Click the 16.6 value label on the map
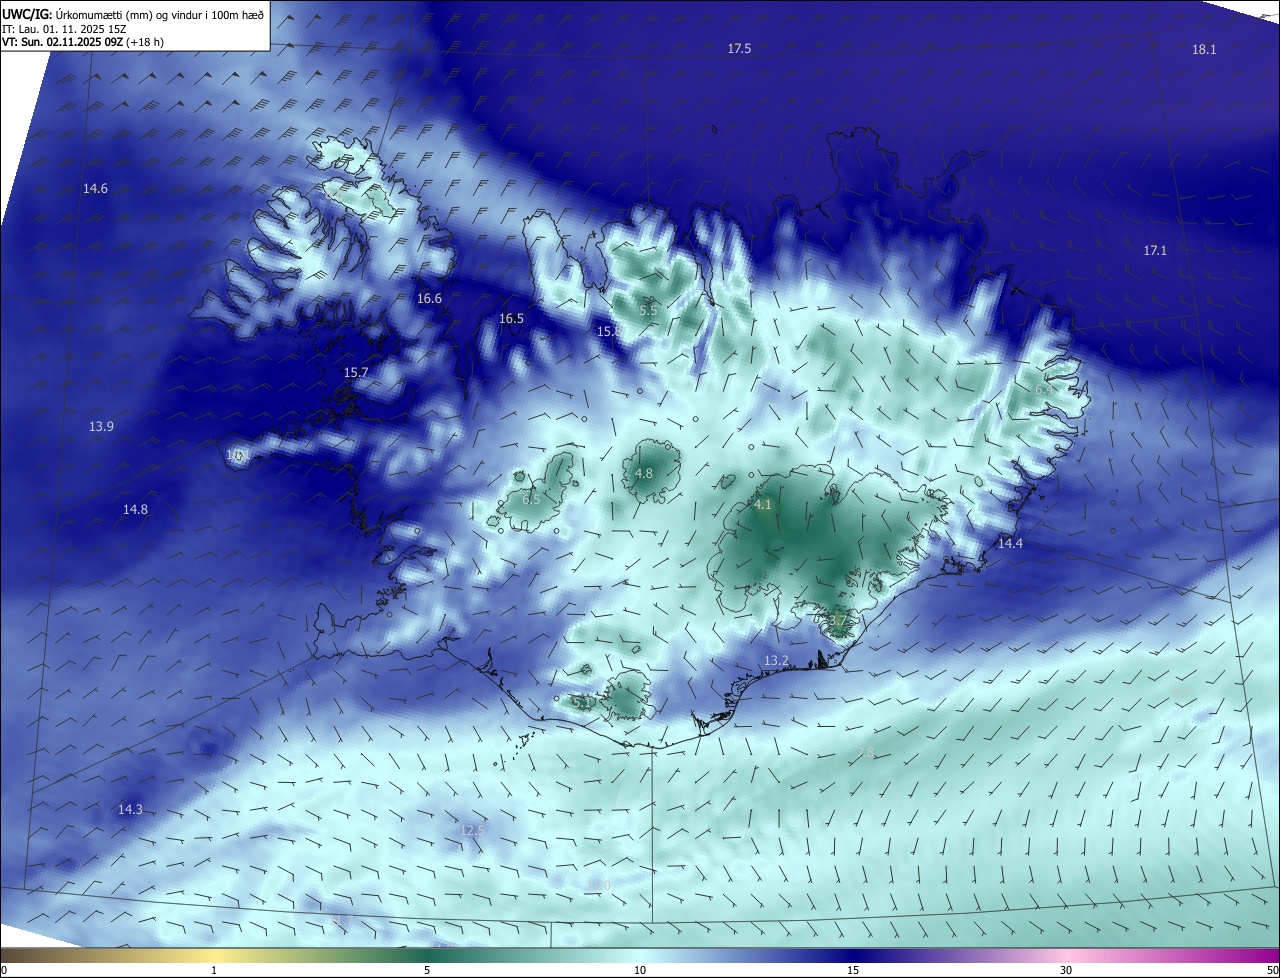This screenshot has height=978, width=1280. pyautogui.click(x=429, y=299)
